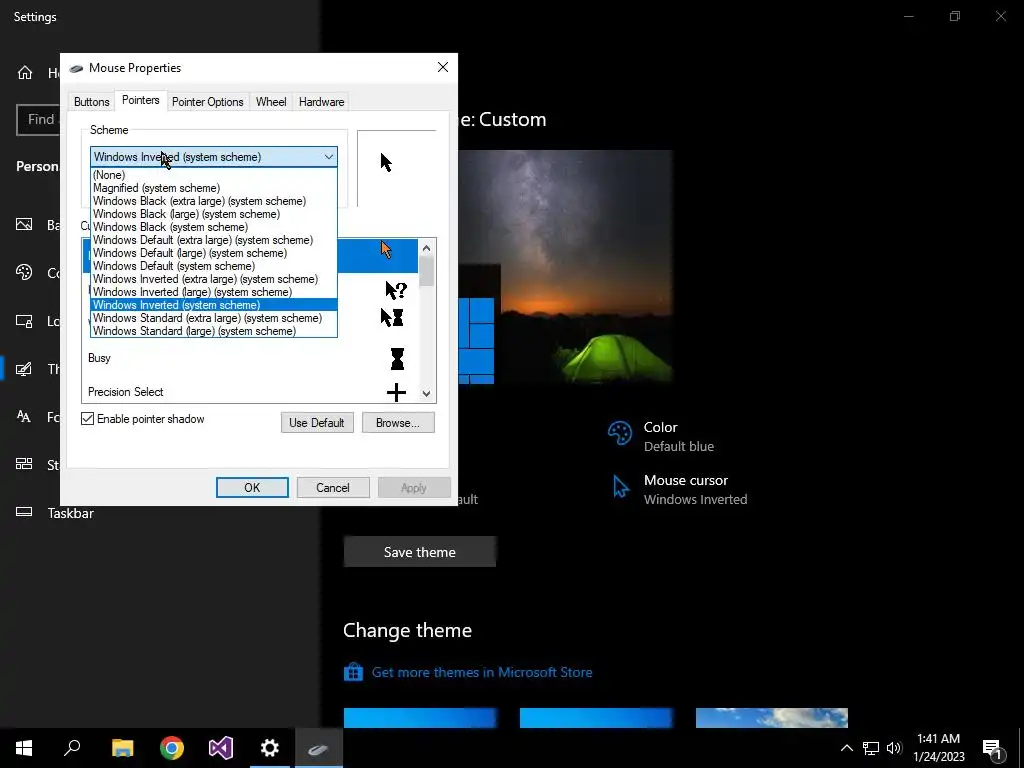Open Taskbar settings in sidebar

pos(71,513)
